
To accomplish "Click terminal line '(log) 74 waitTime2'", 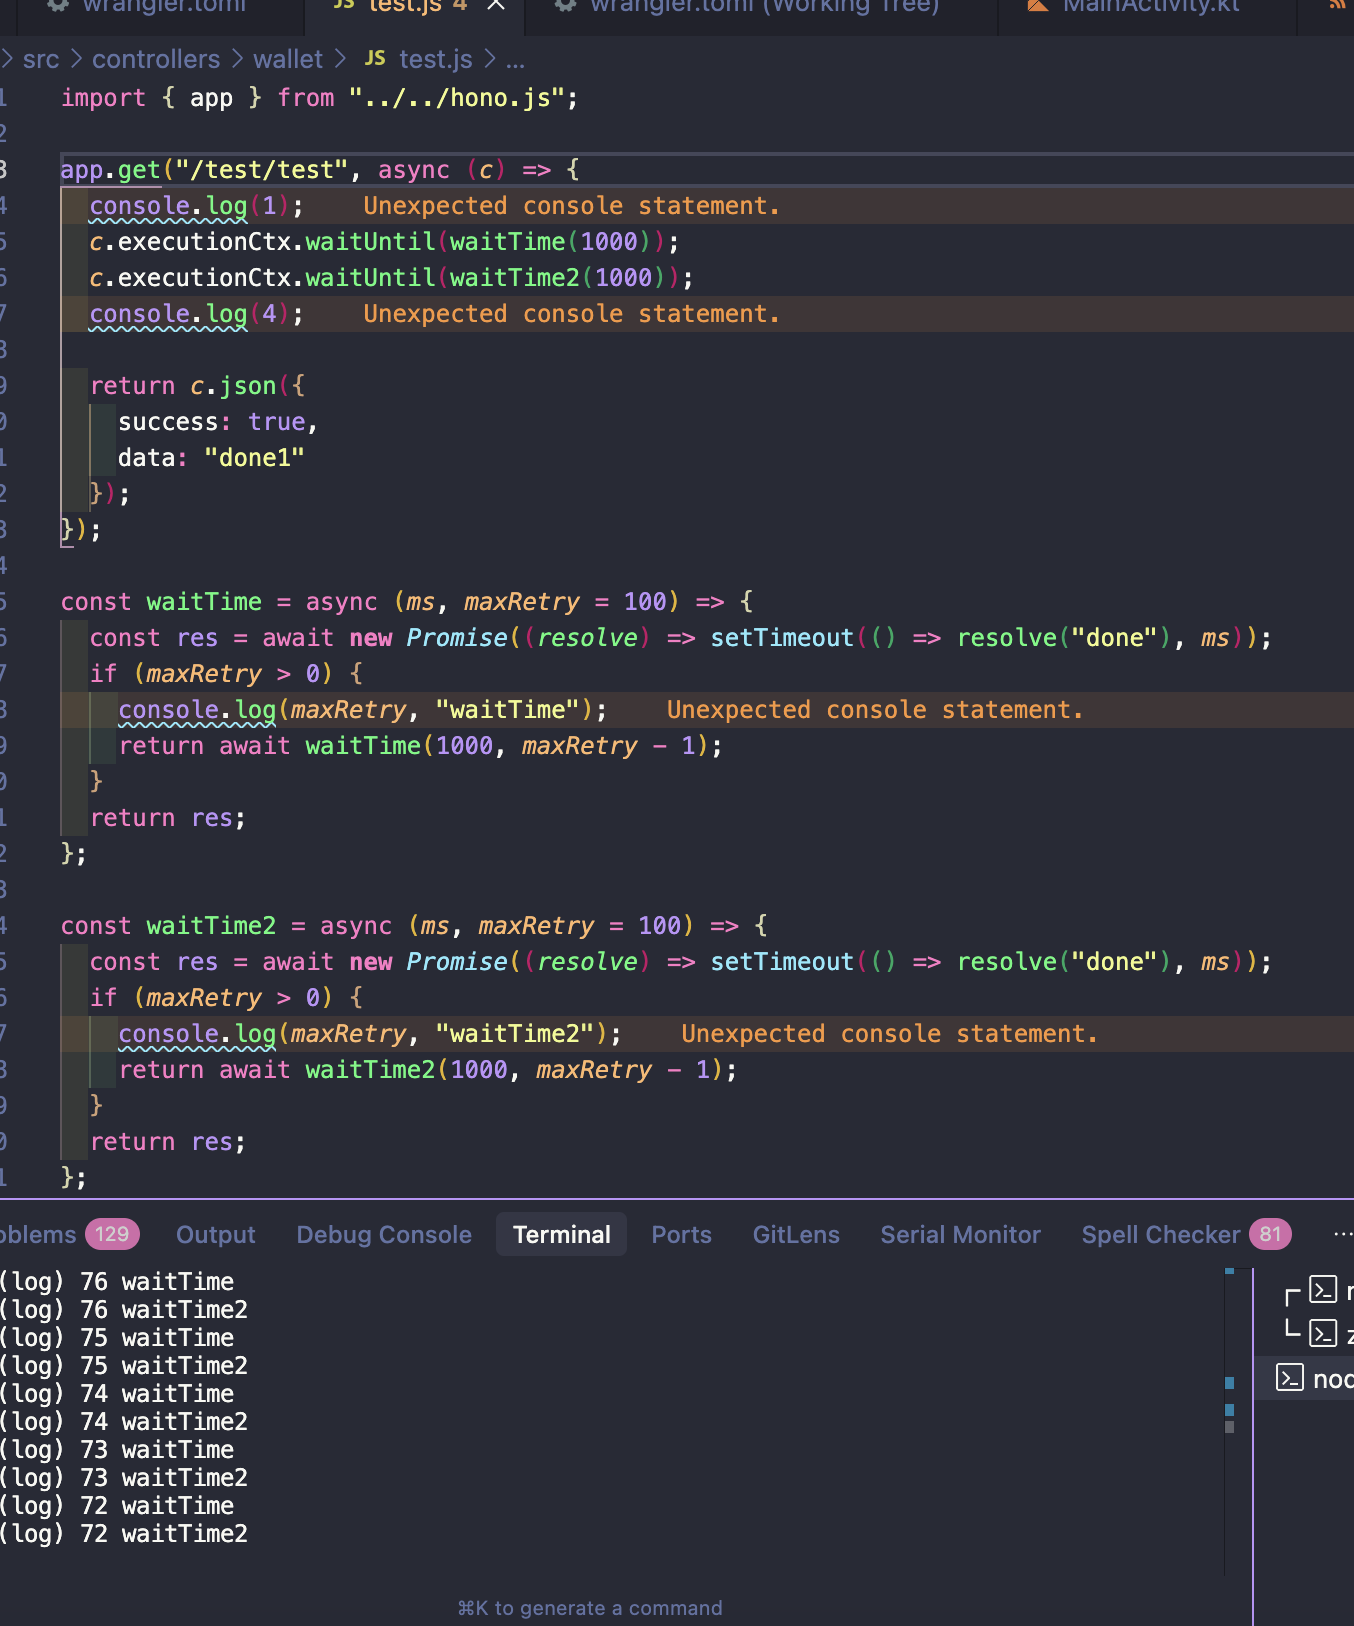I will click(124, 1422).
